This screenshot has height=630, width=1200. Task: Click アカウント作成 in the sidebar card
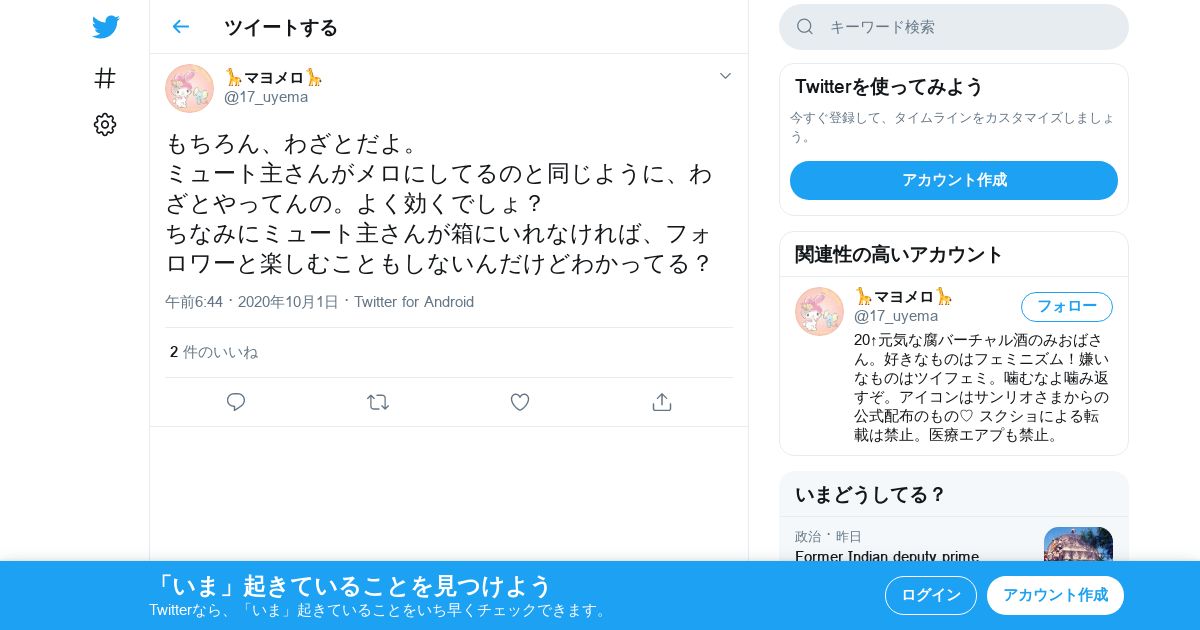pyautogui.click(x=954, y=180)
